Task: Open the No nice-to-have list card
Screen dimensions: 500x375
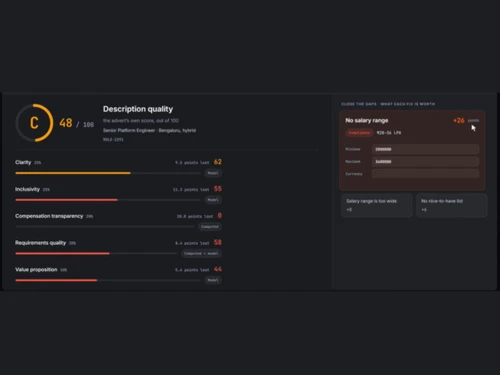Action: [x=452, y=205]
